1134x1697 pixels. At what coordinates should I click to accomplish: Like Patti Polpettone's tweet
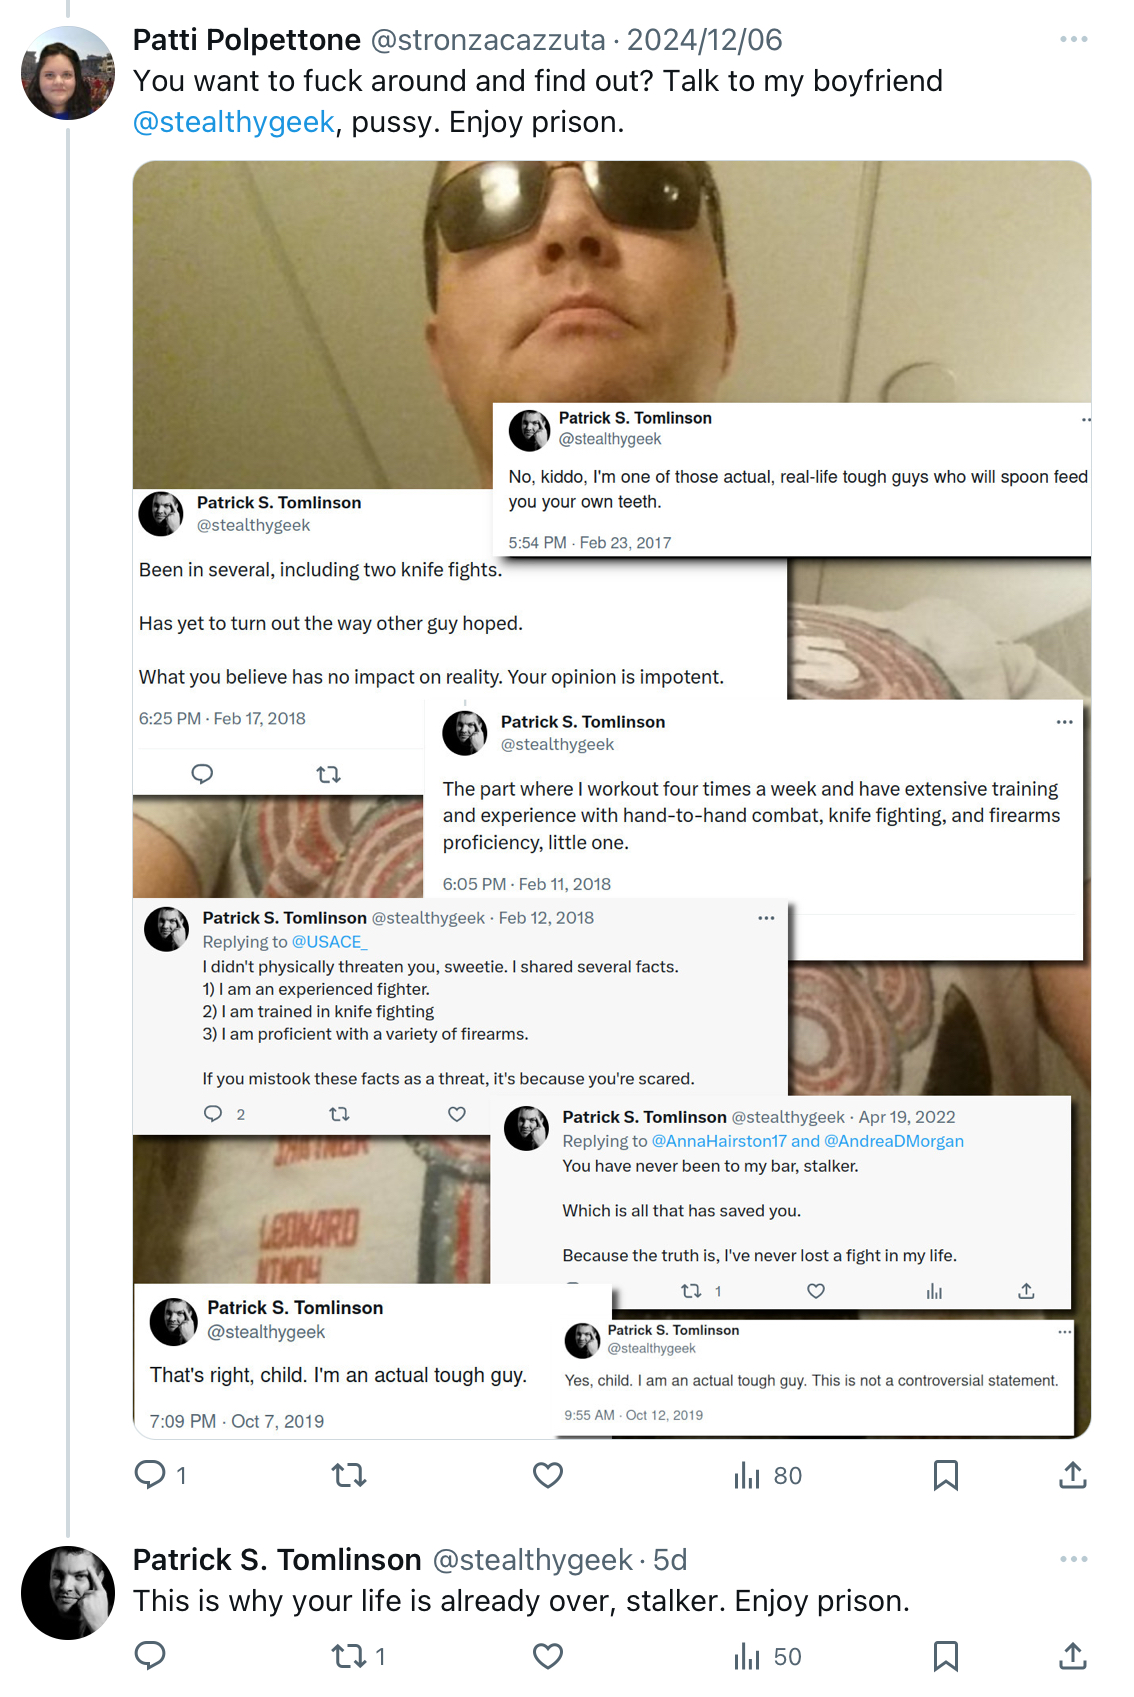click(548, 1475)
